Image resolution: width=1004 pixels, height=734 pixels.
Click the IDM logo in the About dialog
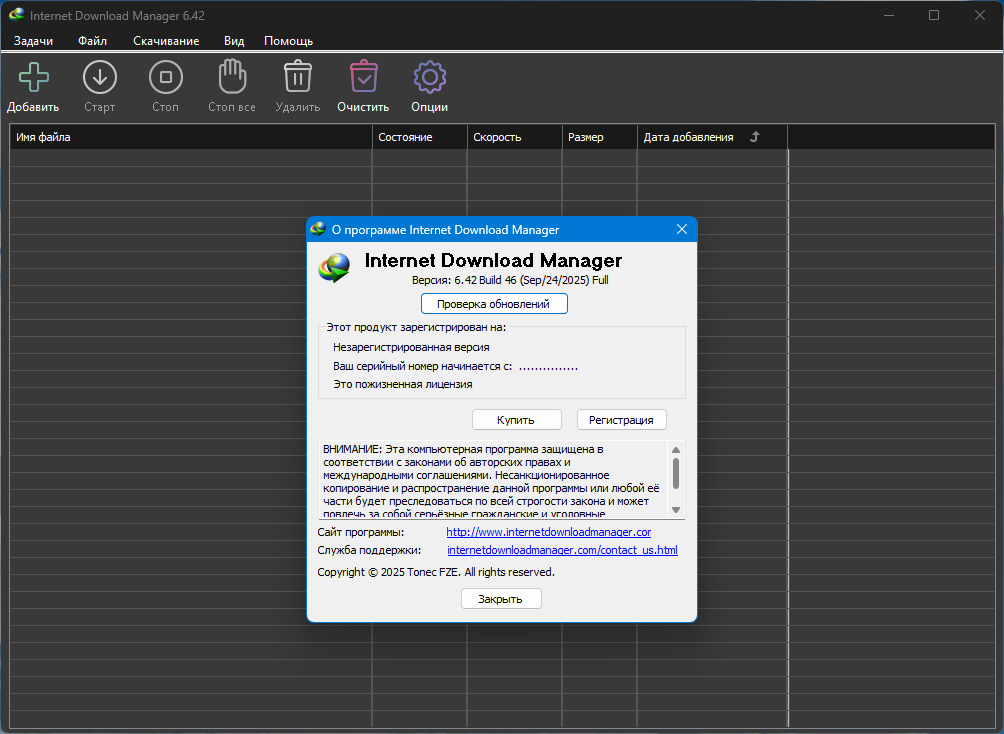[335, 267]
